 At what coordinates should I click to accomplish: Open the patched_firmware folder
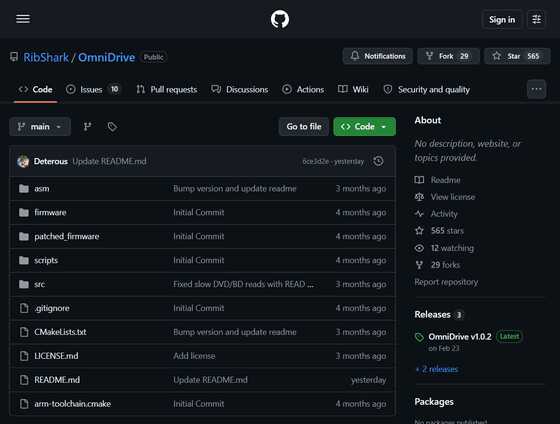(67, 236)
